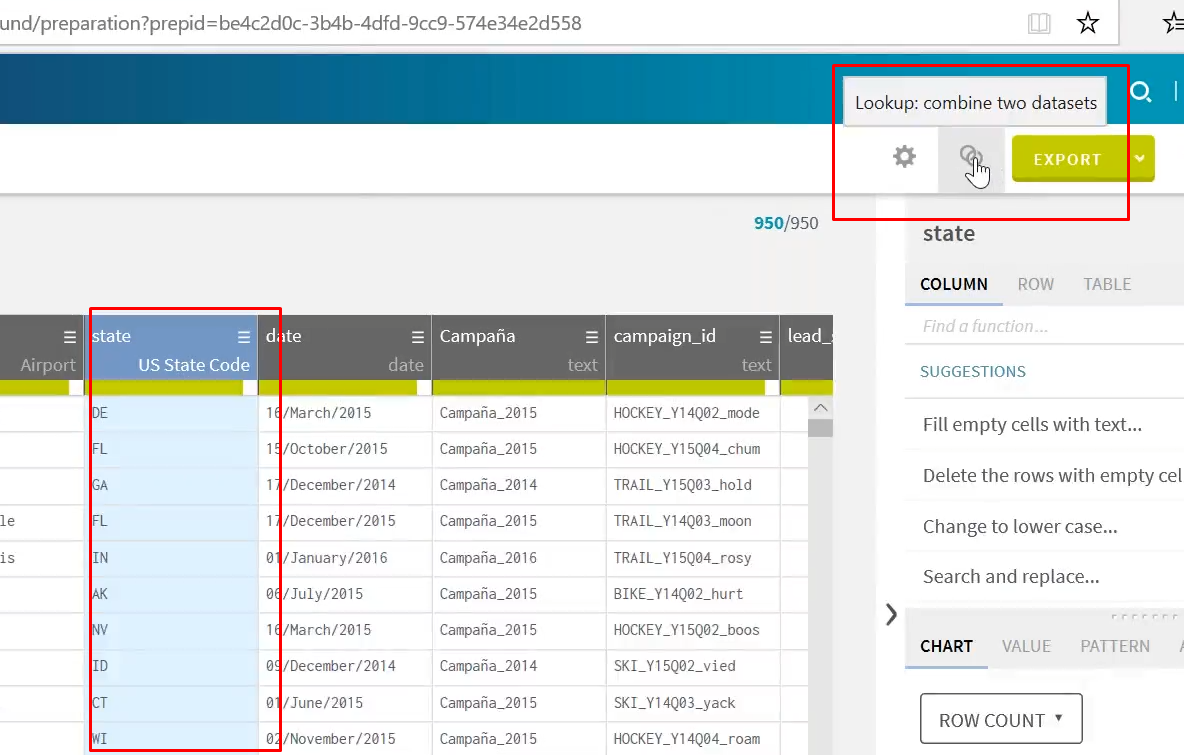Click the EXPORT button
The width and height of the screenshot is (1184, 755).
click(x=1069, y=158)
